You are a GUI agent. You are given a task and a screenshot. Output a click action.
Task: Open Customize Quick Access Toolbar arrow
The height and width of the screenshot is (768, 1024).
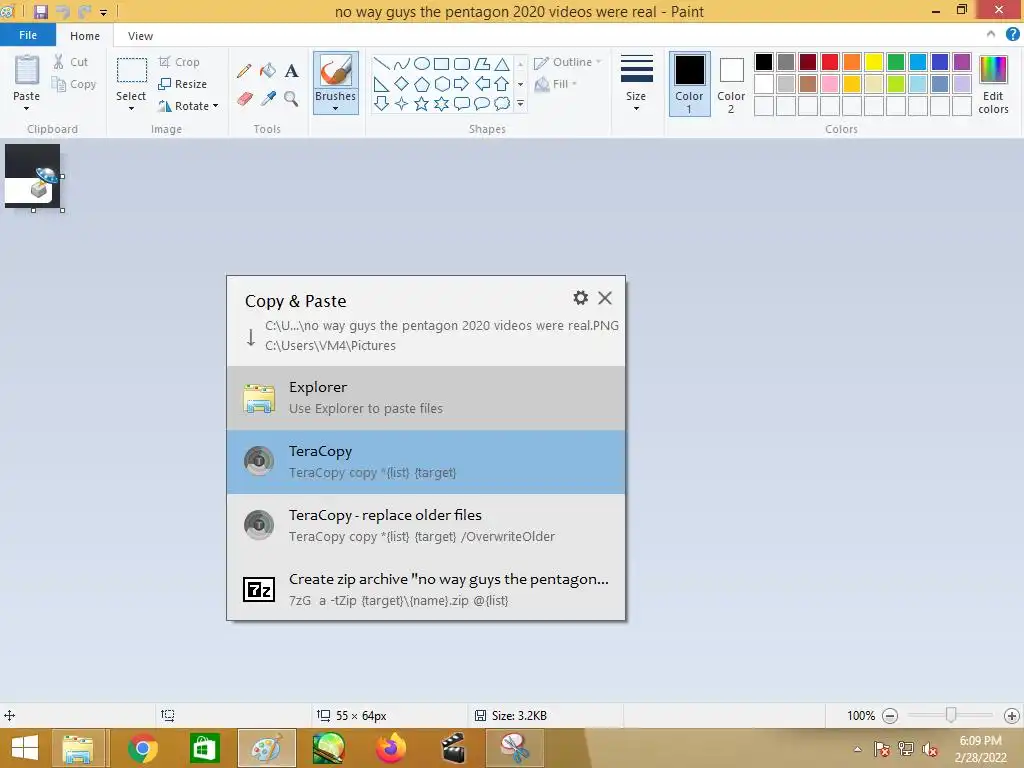click(x=103, y=12)
